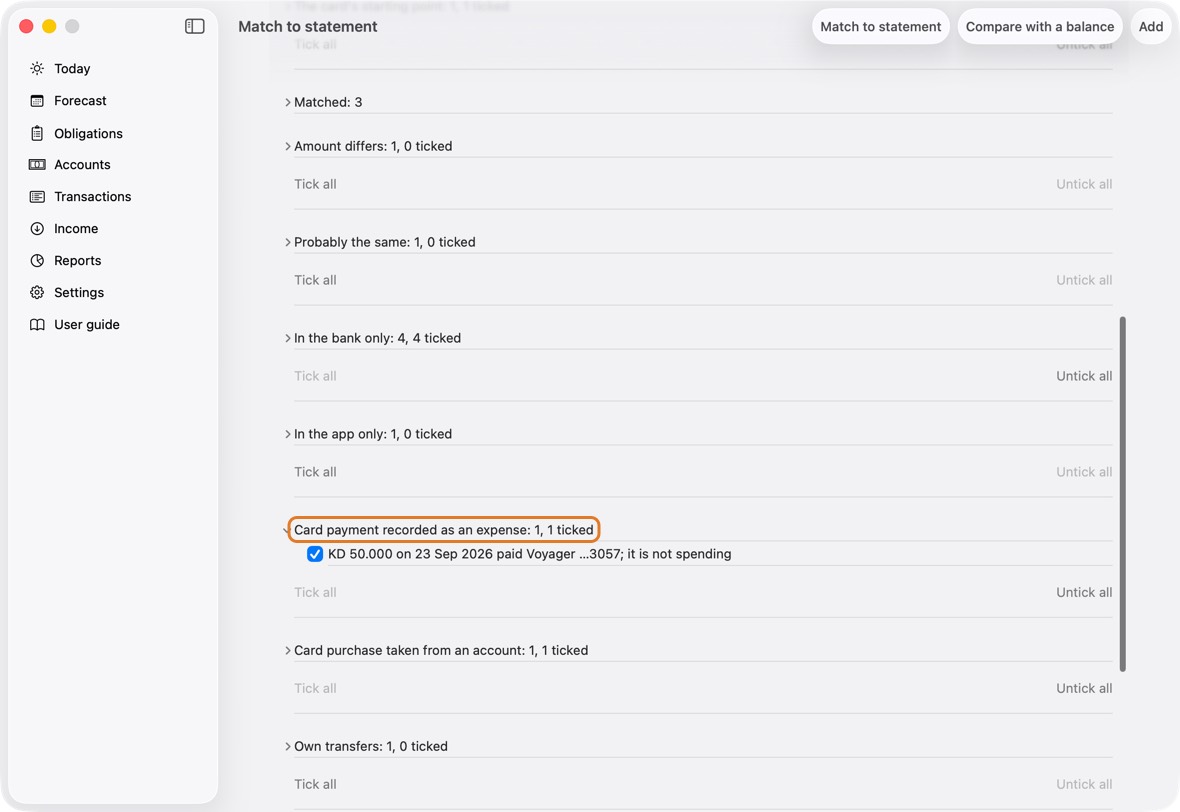Click the User guide book icon
The width and height of the screenshot is (1180, 812).
click(x=37, y=324)
